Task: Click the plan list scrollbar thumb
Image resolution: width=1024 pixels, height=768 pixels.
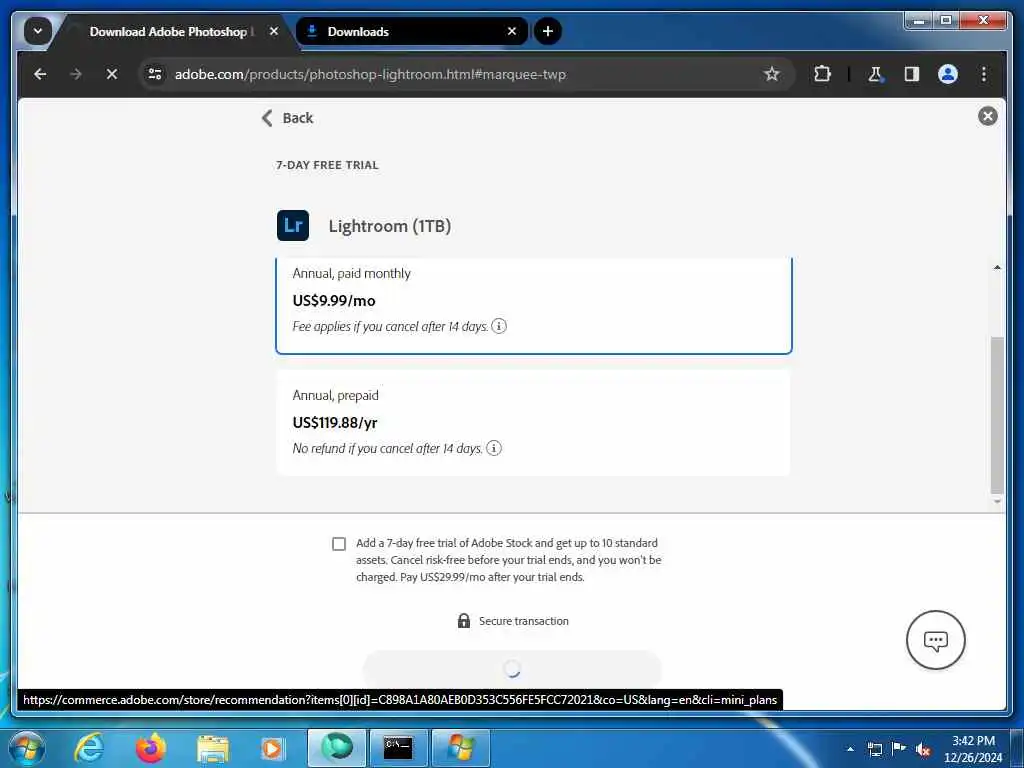Action: pyautogui.click(x=997, y=415)
